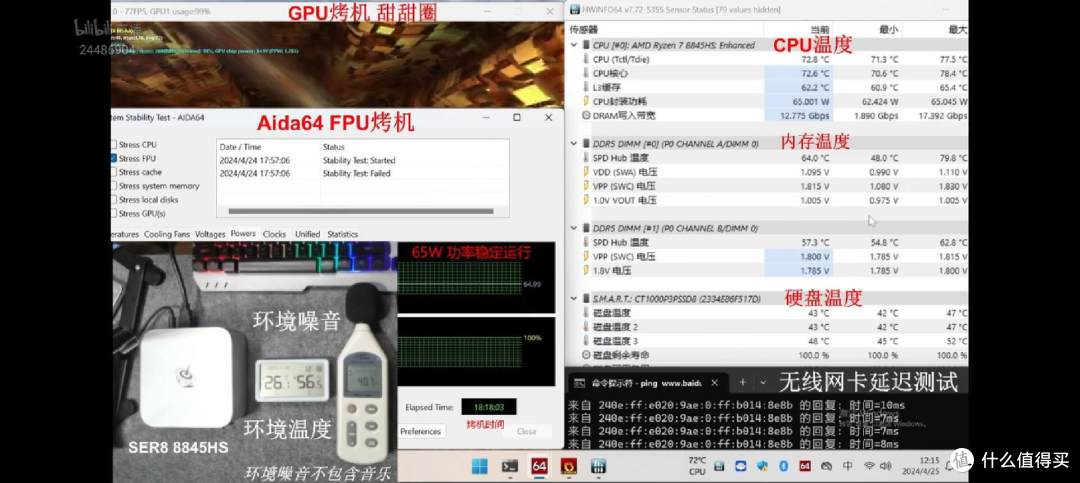Click the 中 input method indicator
The height and width of the screenshot is (483, 1080).
pos(847,466)
